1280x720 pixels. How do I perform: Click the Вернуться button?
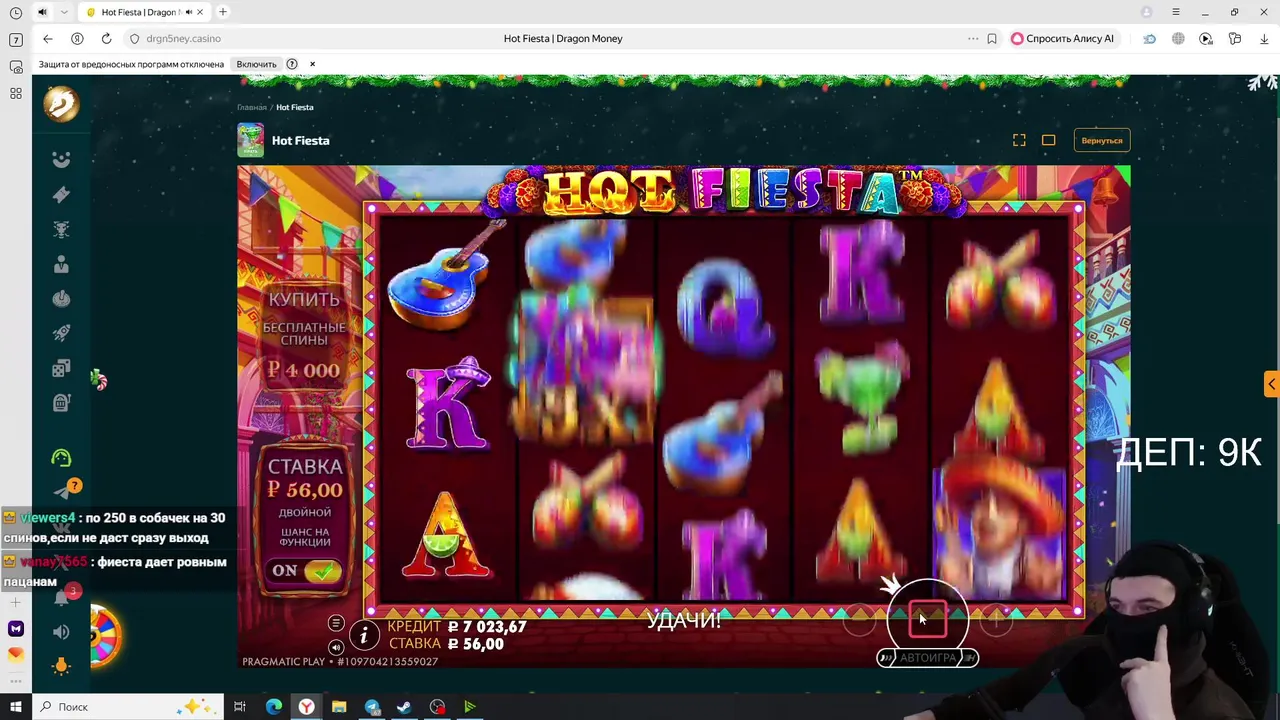(1102, 140)
